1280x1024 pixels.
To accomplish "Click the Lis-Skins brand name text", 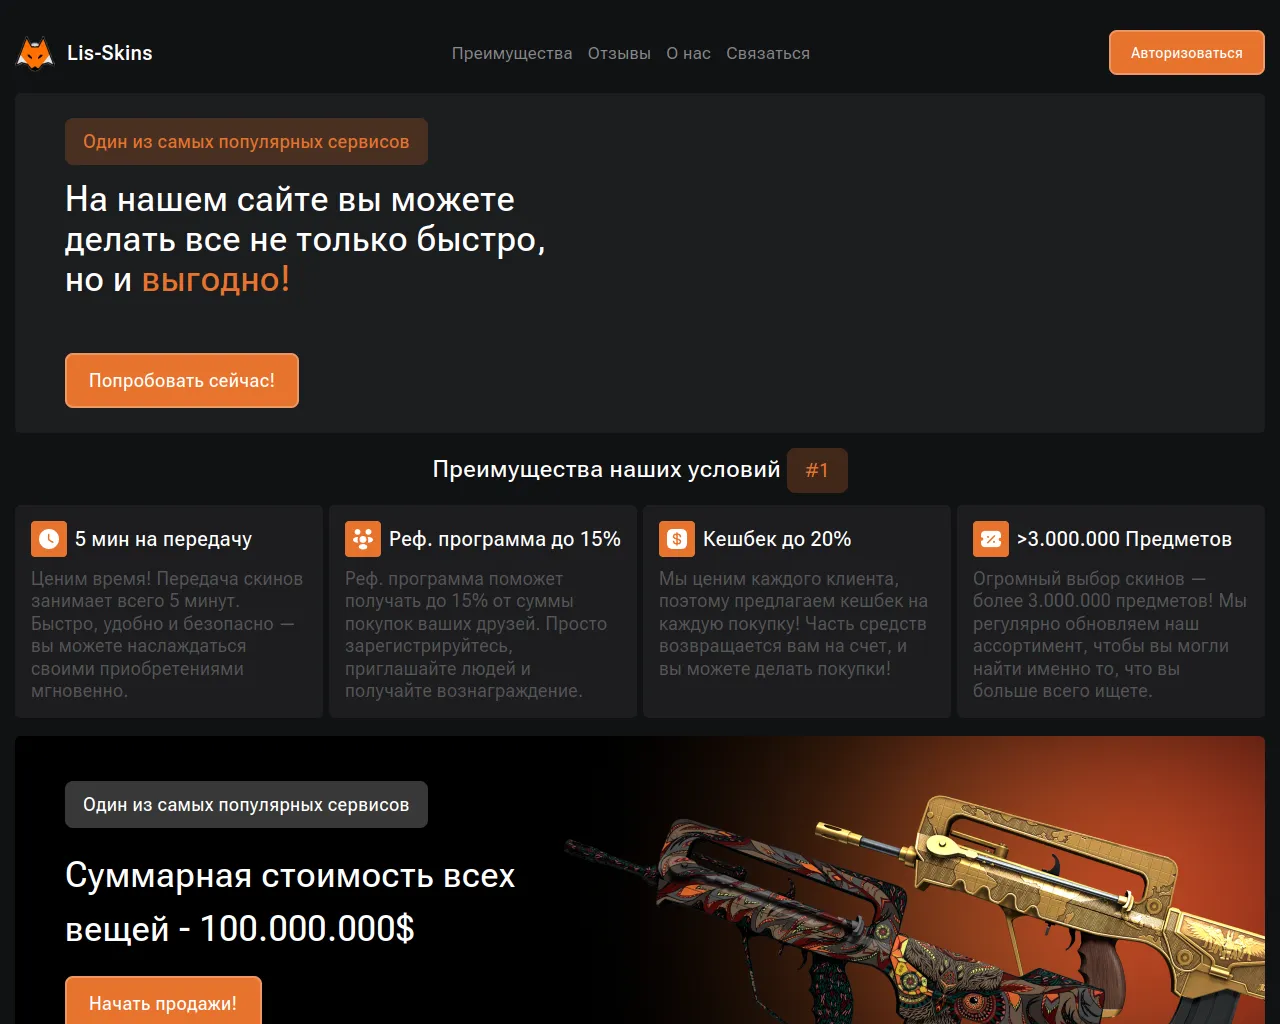I will 110,53.
